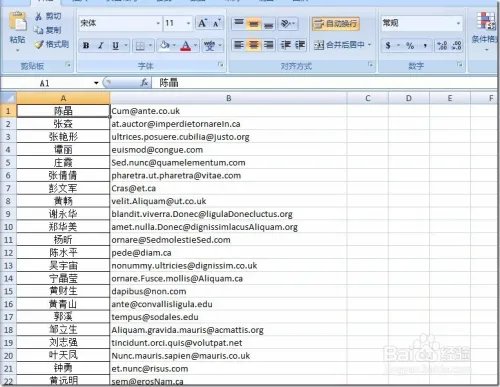Toggle underline formatting
This screenshot has height=387, width=500.
click(115, 45)
